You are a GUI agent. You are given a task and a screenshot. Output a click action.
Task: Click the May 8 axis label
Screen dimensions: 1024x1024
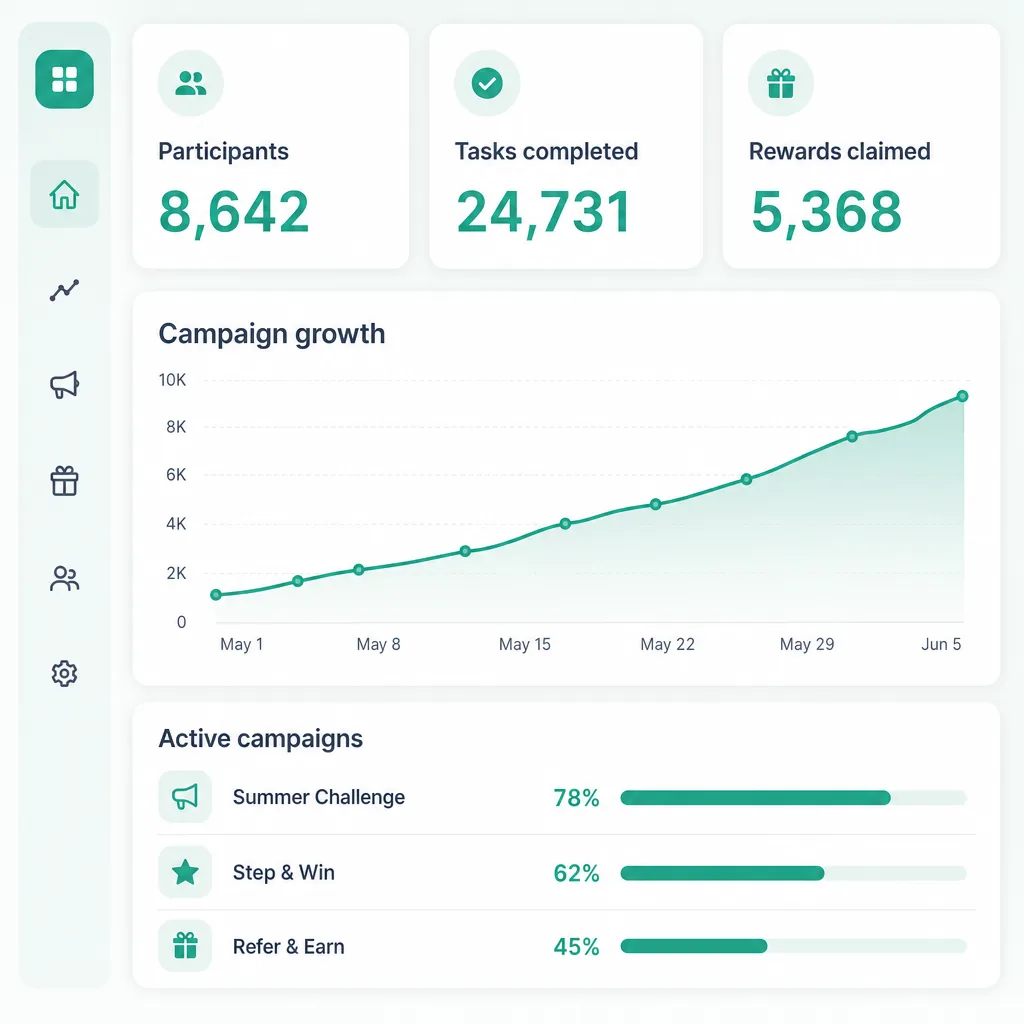tap(378, 644)
